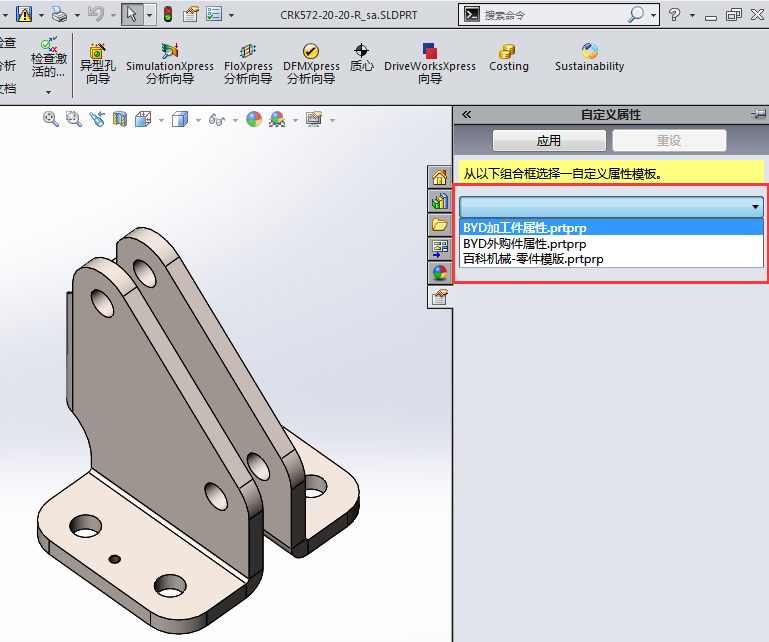Image resolution: width=769 pixels, height=642 pixels.
Task: Expand Hide/Show Items dropdown arrow
Action: click(235, 120)
